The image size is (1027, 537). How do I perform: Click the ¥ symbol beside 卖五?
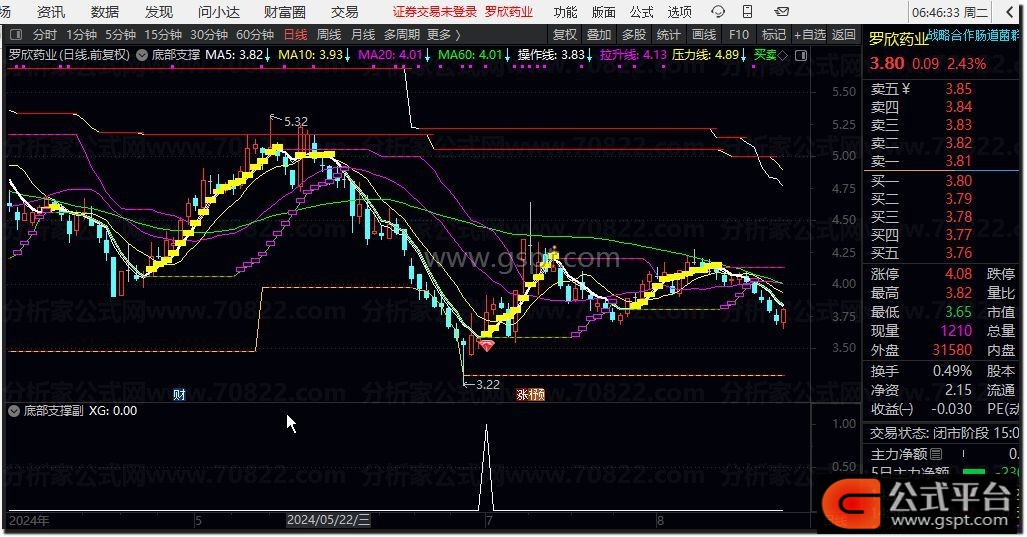point(905,89)
